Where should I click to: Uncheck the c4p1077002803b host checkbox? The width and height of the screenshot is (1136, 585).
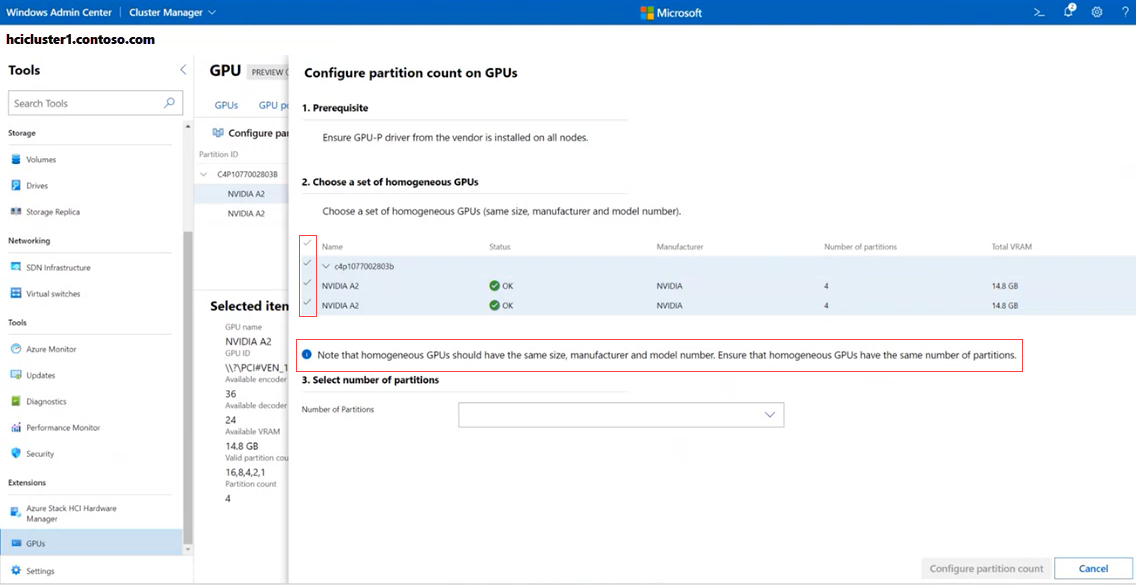click(307, 265)
